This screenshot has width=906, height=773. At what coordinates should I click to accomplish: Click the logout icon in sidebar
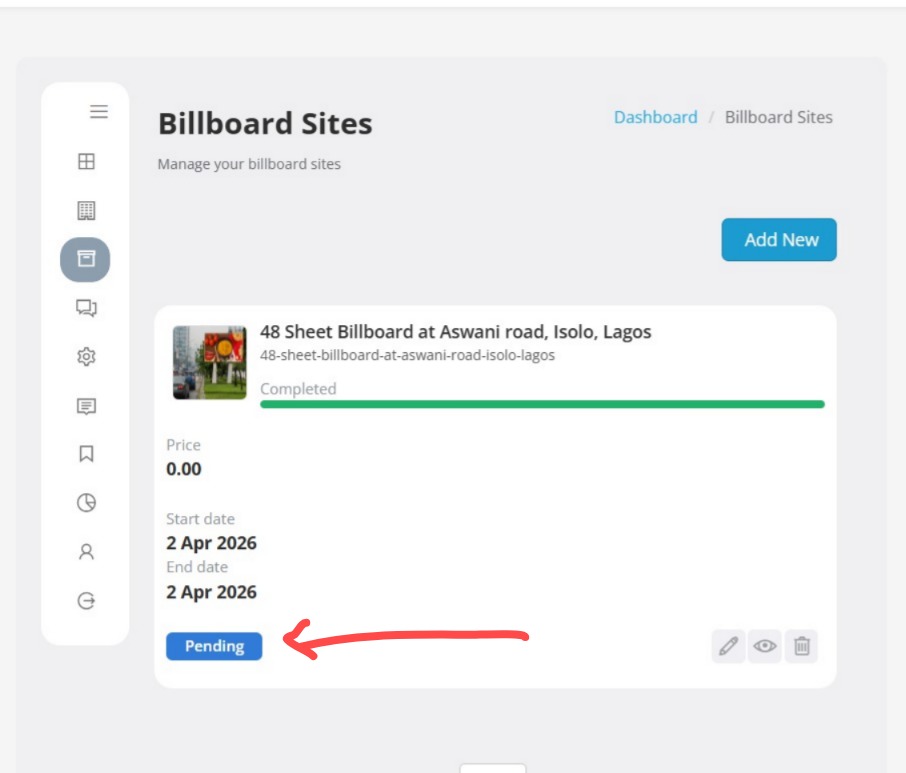coord(86,601)
